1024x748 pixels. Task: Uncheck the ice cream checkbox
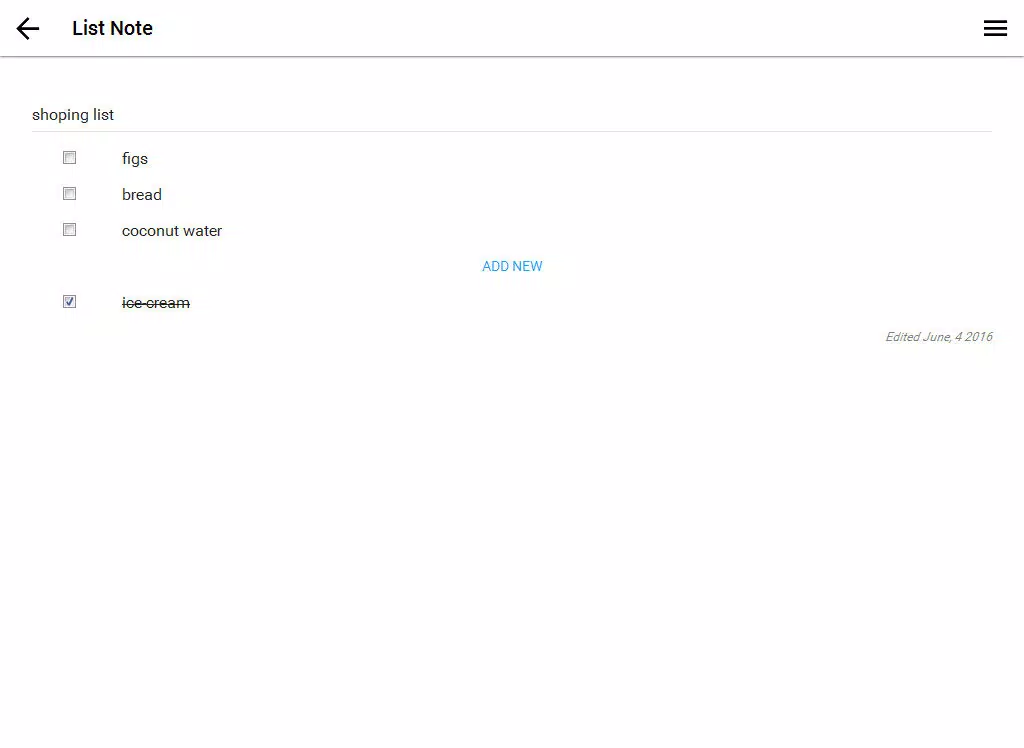tap(69, 301)
